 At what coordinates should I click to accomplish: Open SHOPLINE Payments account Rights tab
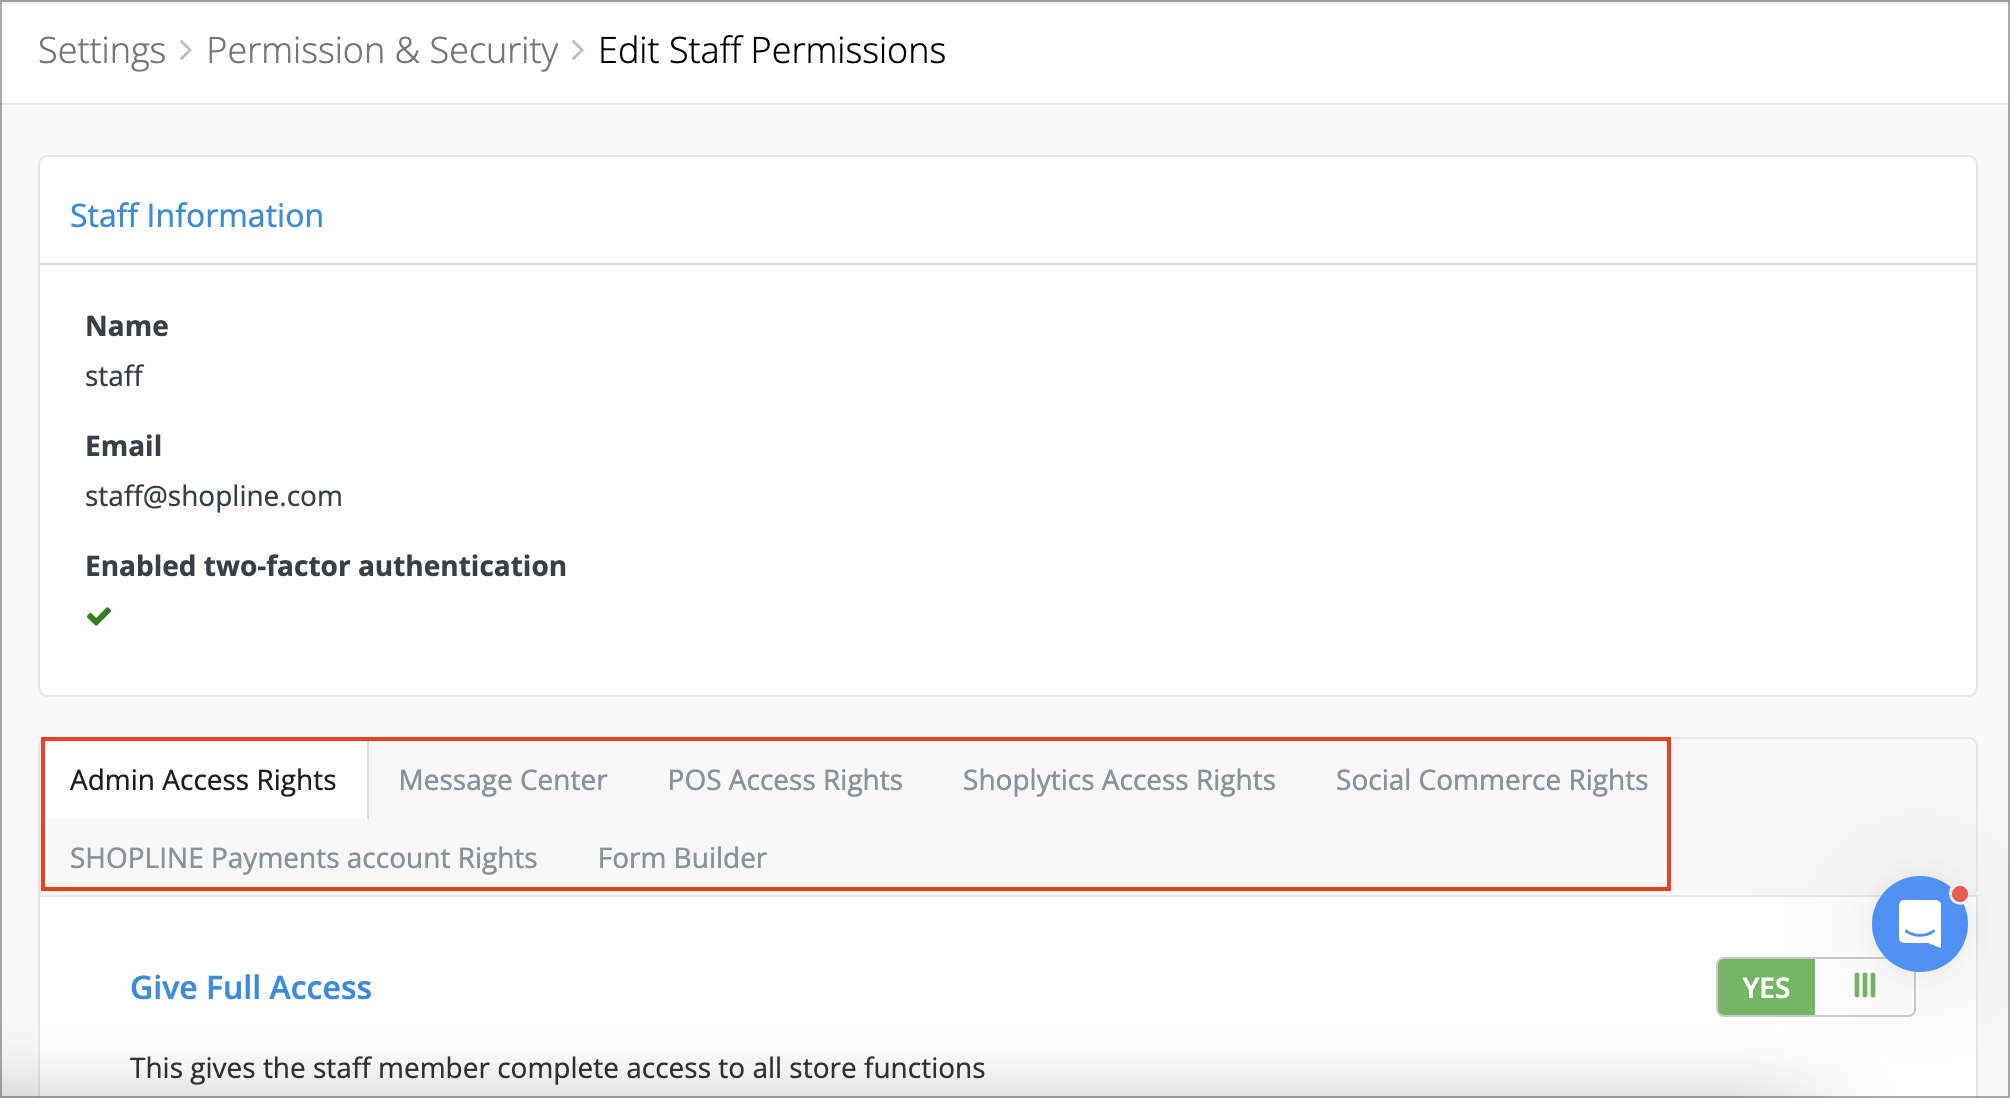304,857
